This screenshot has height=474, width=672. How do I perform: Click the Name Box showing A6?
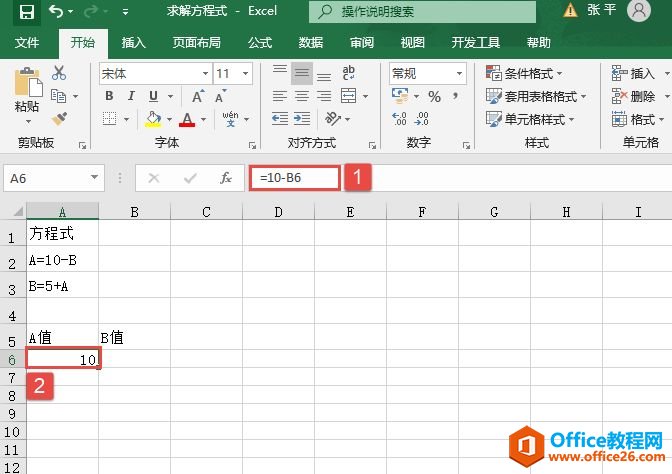point(54,178)
